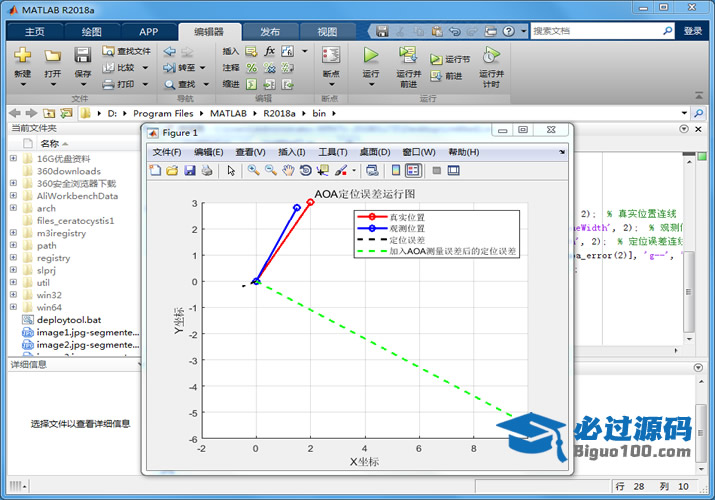Select deploytool.bat in file list
The width and height of the screenshot is (715, 500).
click(x=68, y=320)
